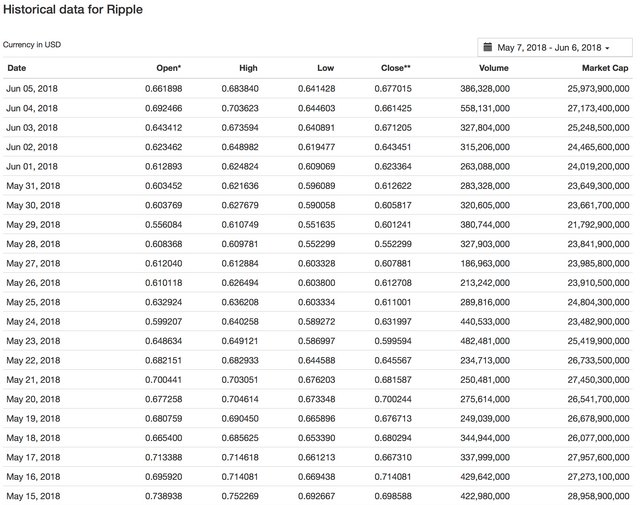
Task: Click open price 0.665400
Action: [x=164, y=438]
